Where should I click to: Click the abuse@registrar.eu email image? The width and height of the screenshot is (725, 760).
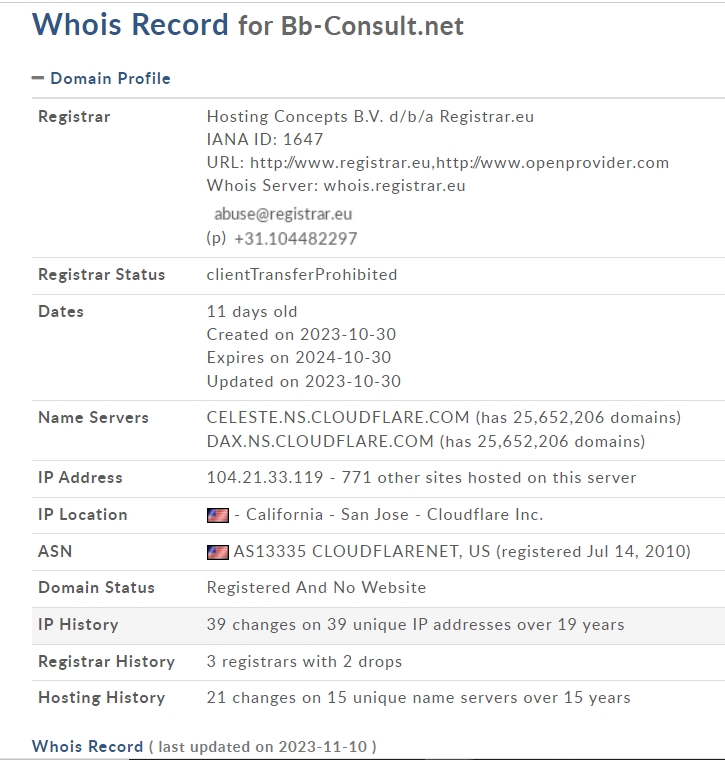(x=283, y=214)
